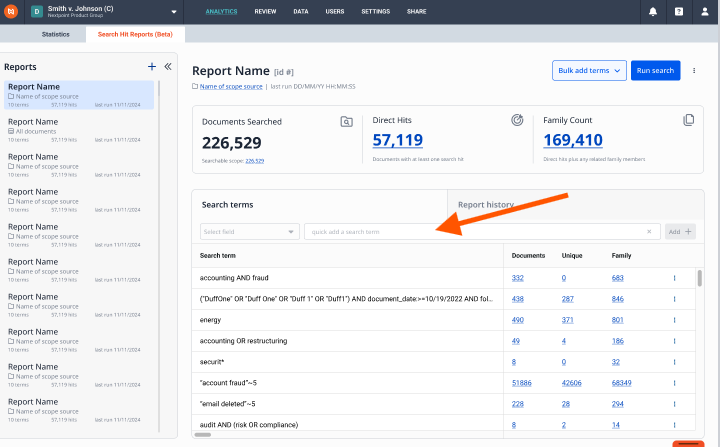Open row menu for audit AND risk term
Screen dimensions: 720x447
click(674, 425)
